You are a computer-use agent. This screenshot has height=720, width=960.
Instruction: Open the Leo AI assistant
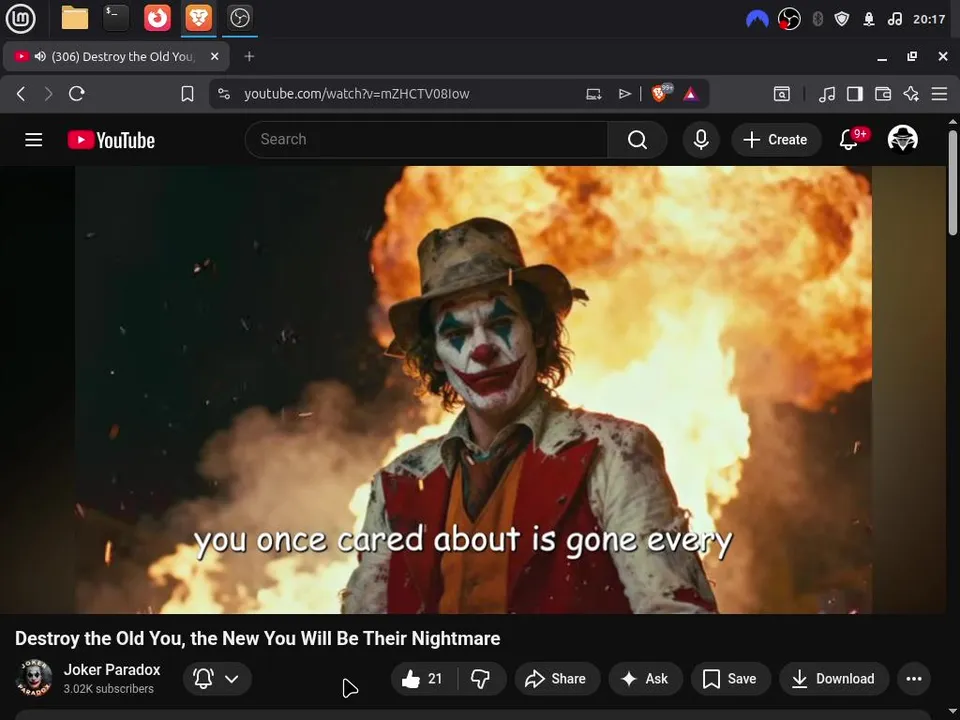coord(911,94)
